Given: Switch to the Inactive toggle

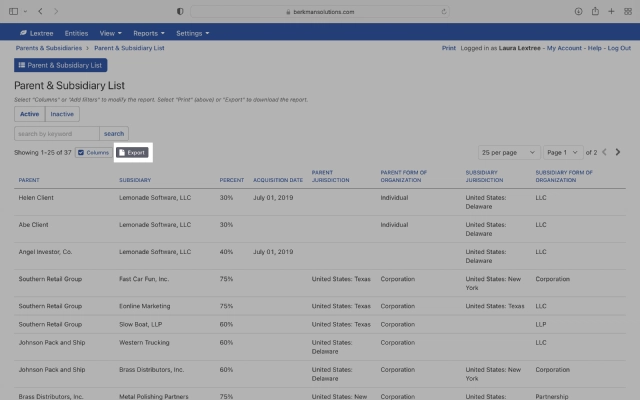Looking at the screenshot, I should [x=62, y=114].
